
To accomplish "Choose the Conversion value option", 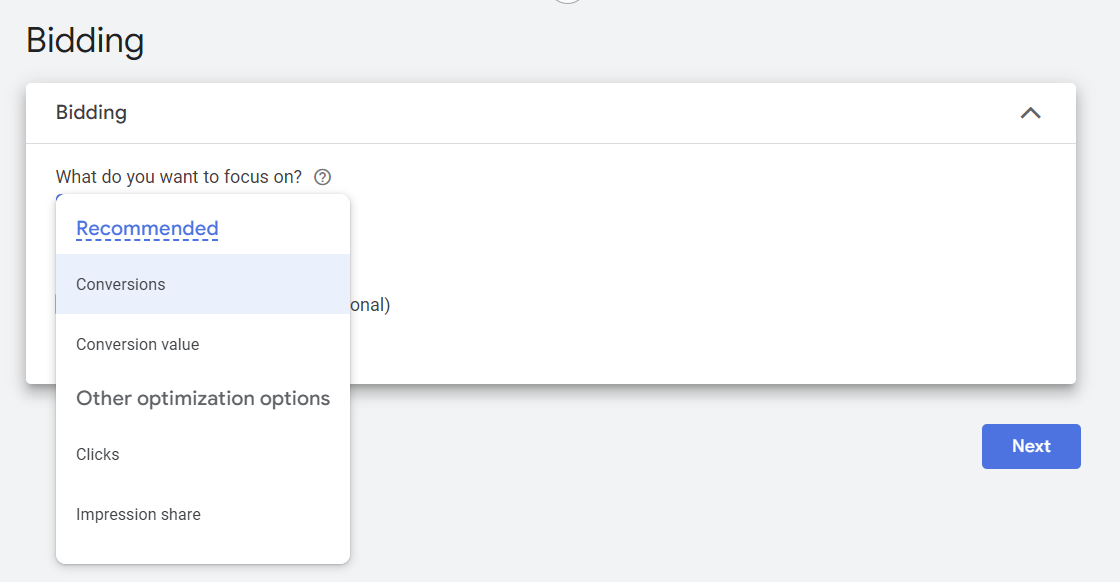I will coord(138,344).
